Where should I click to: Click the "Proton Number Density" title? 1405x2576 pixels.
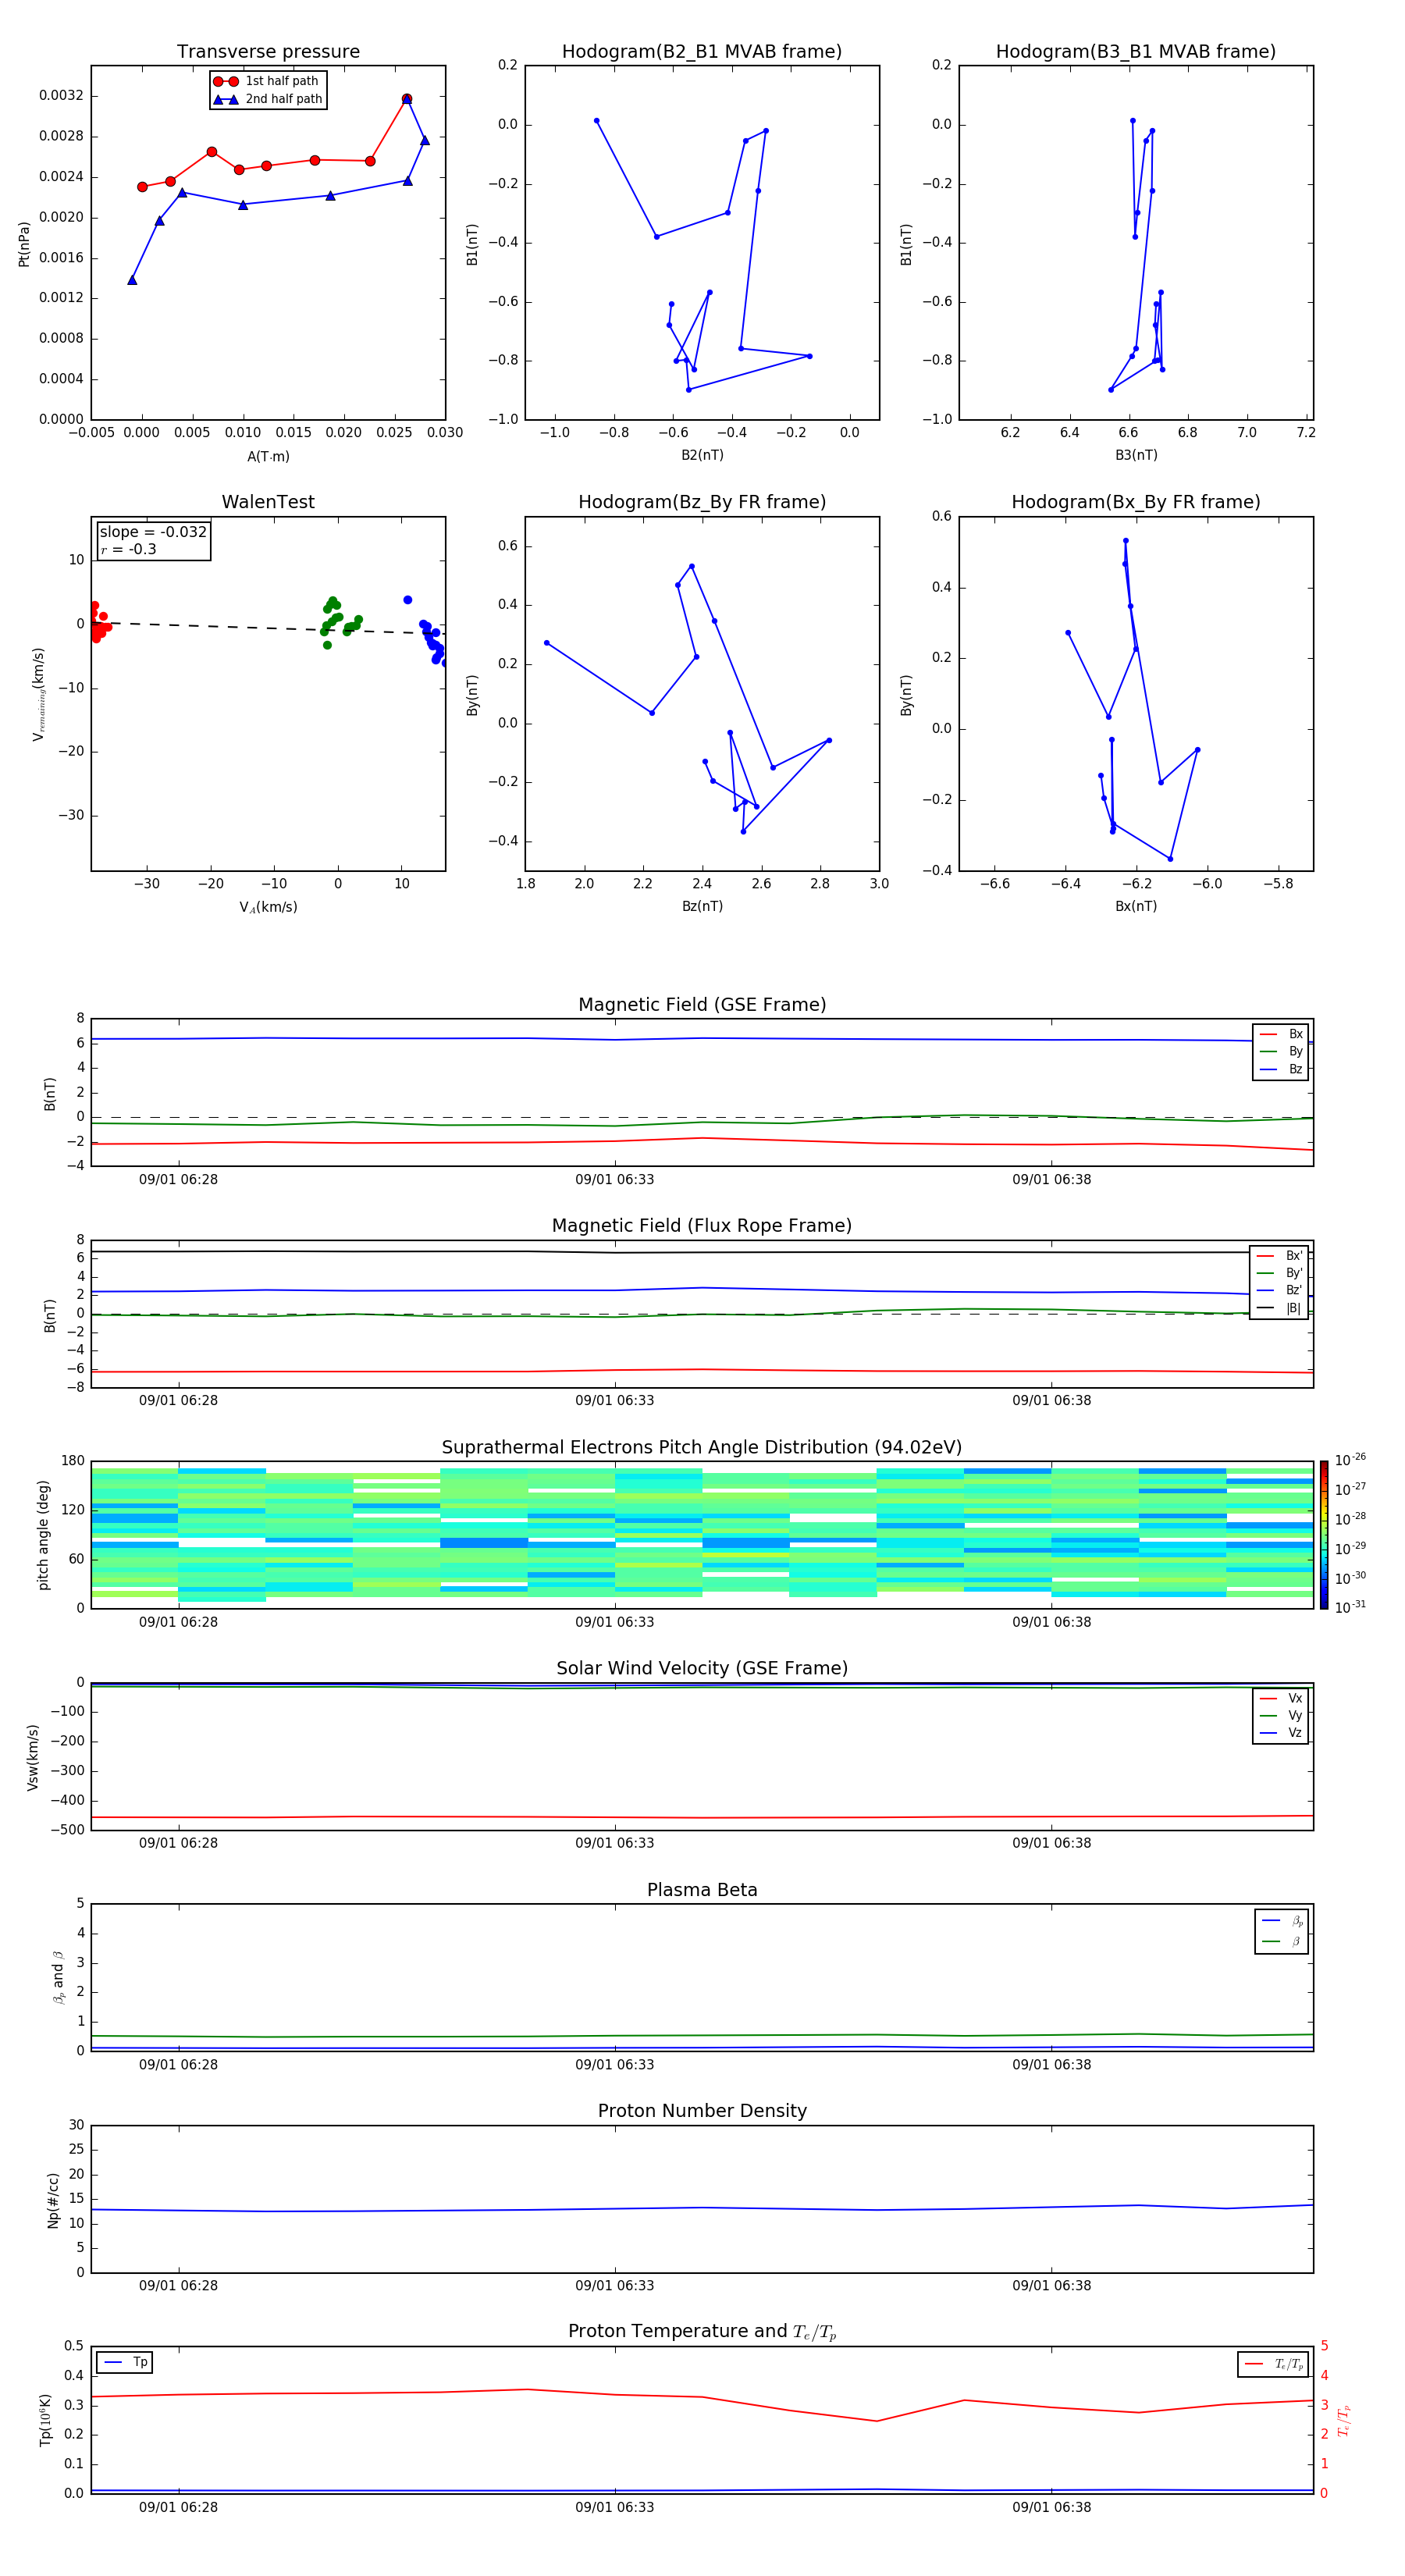(702, 2111)
